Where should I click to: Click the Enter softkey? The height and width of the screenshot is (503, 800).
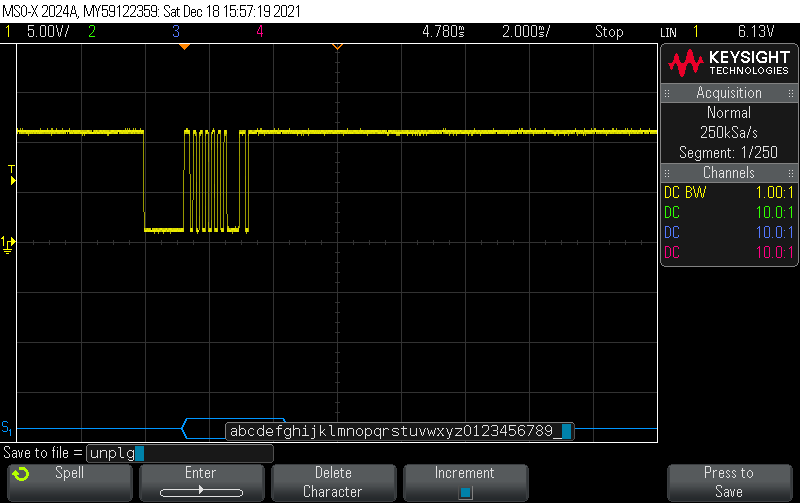click(202, 483)
